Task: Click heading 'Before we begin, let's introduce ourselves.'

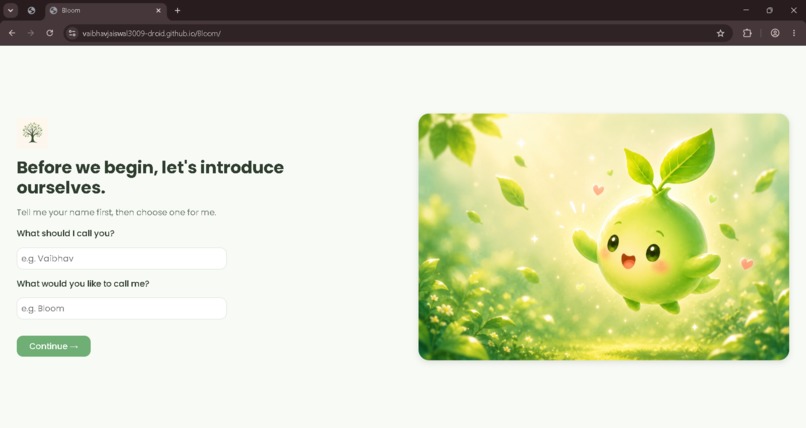Action: tap(150, 177)
